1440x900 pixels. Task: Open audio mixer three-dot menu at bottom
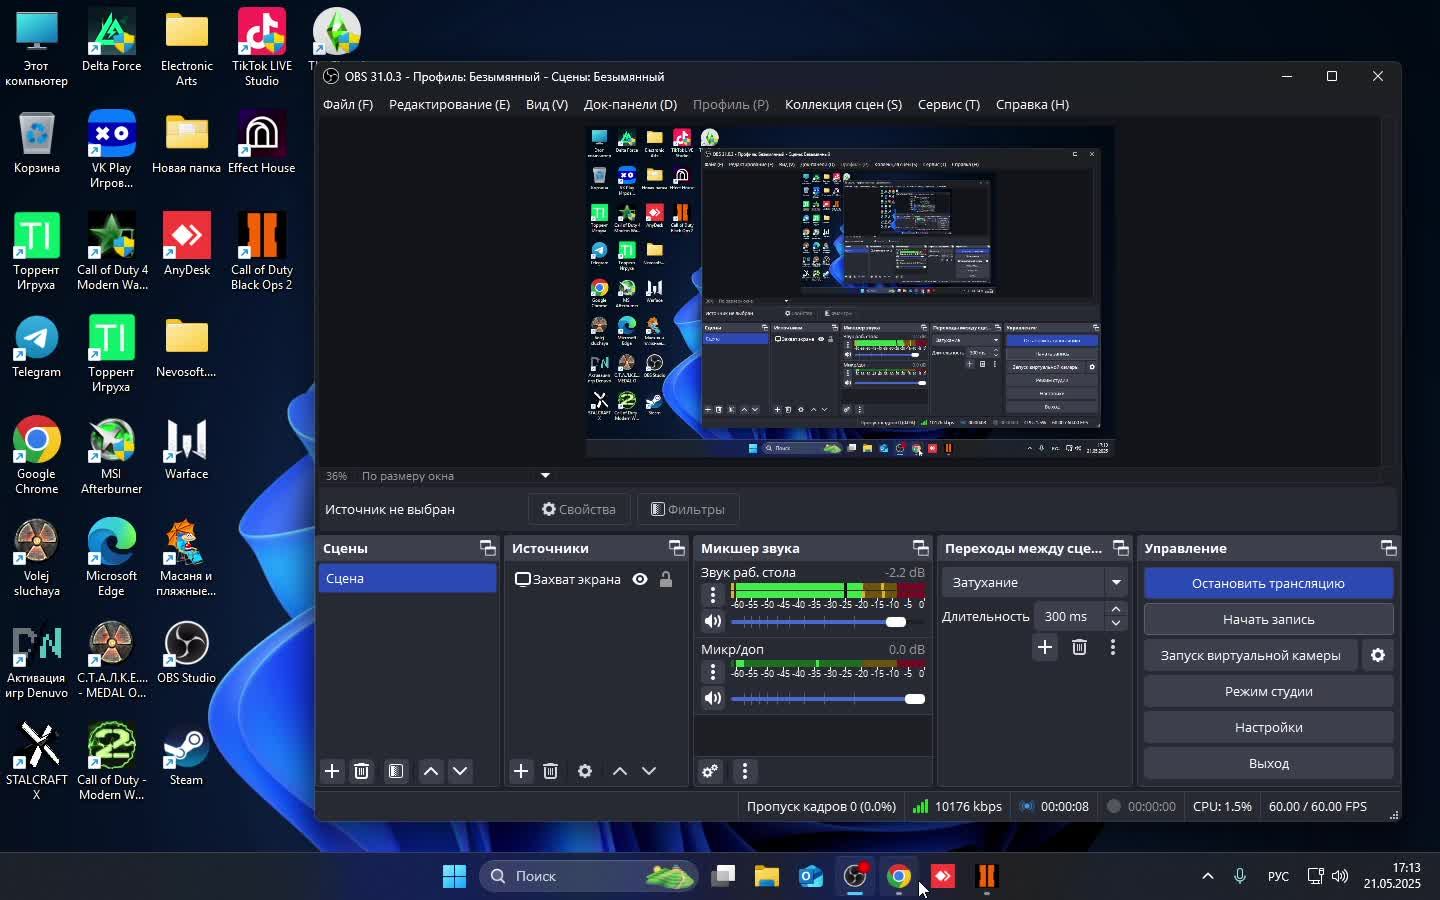click(x=745, y=771)
